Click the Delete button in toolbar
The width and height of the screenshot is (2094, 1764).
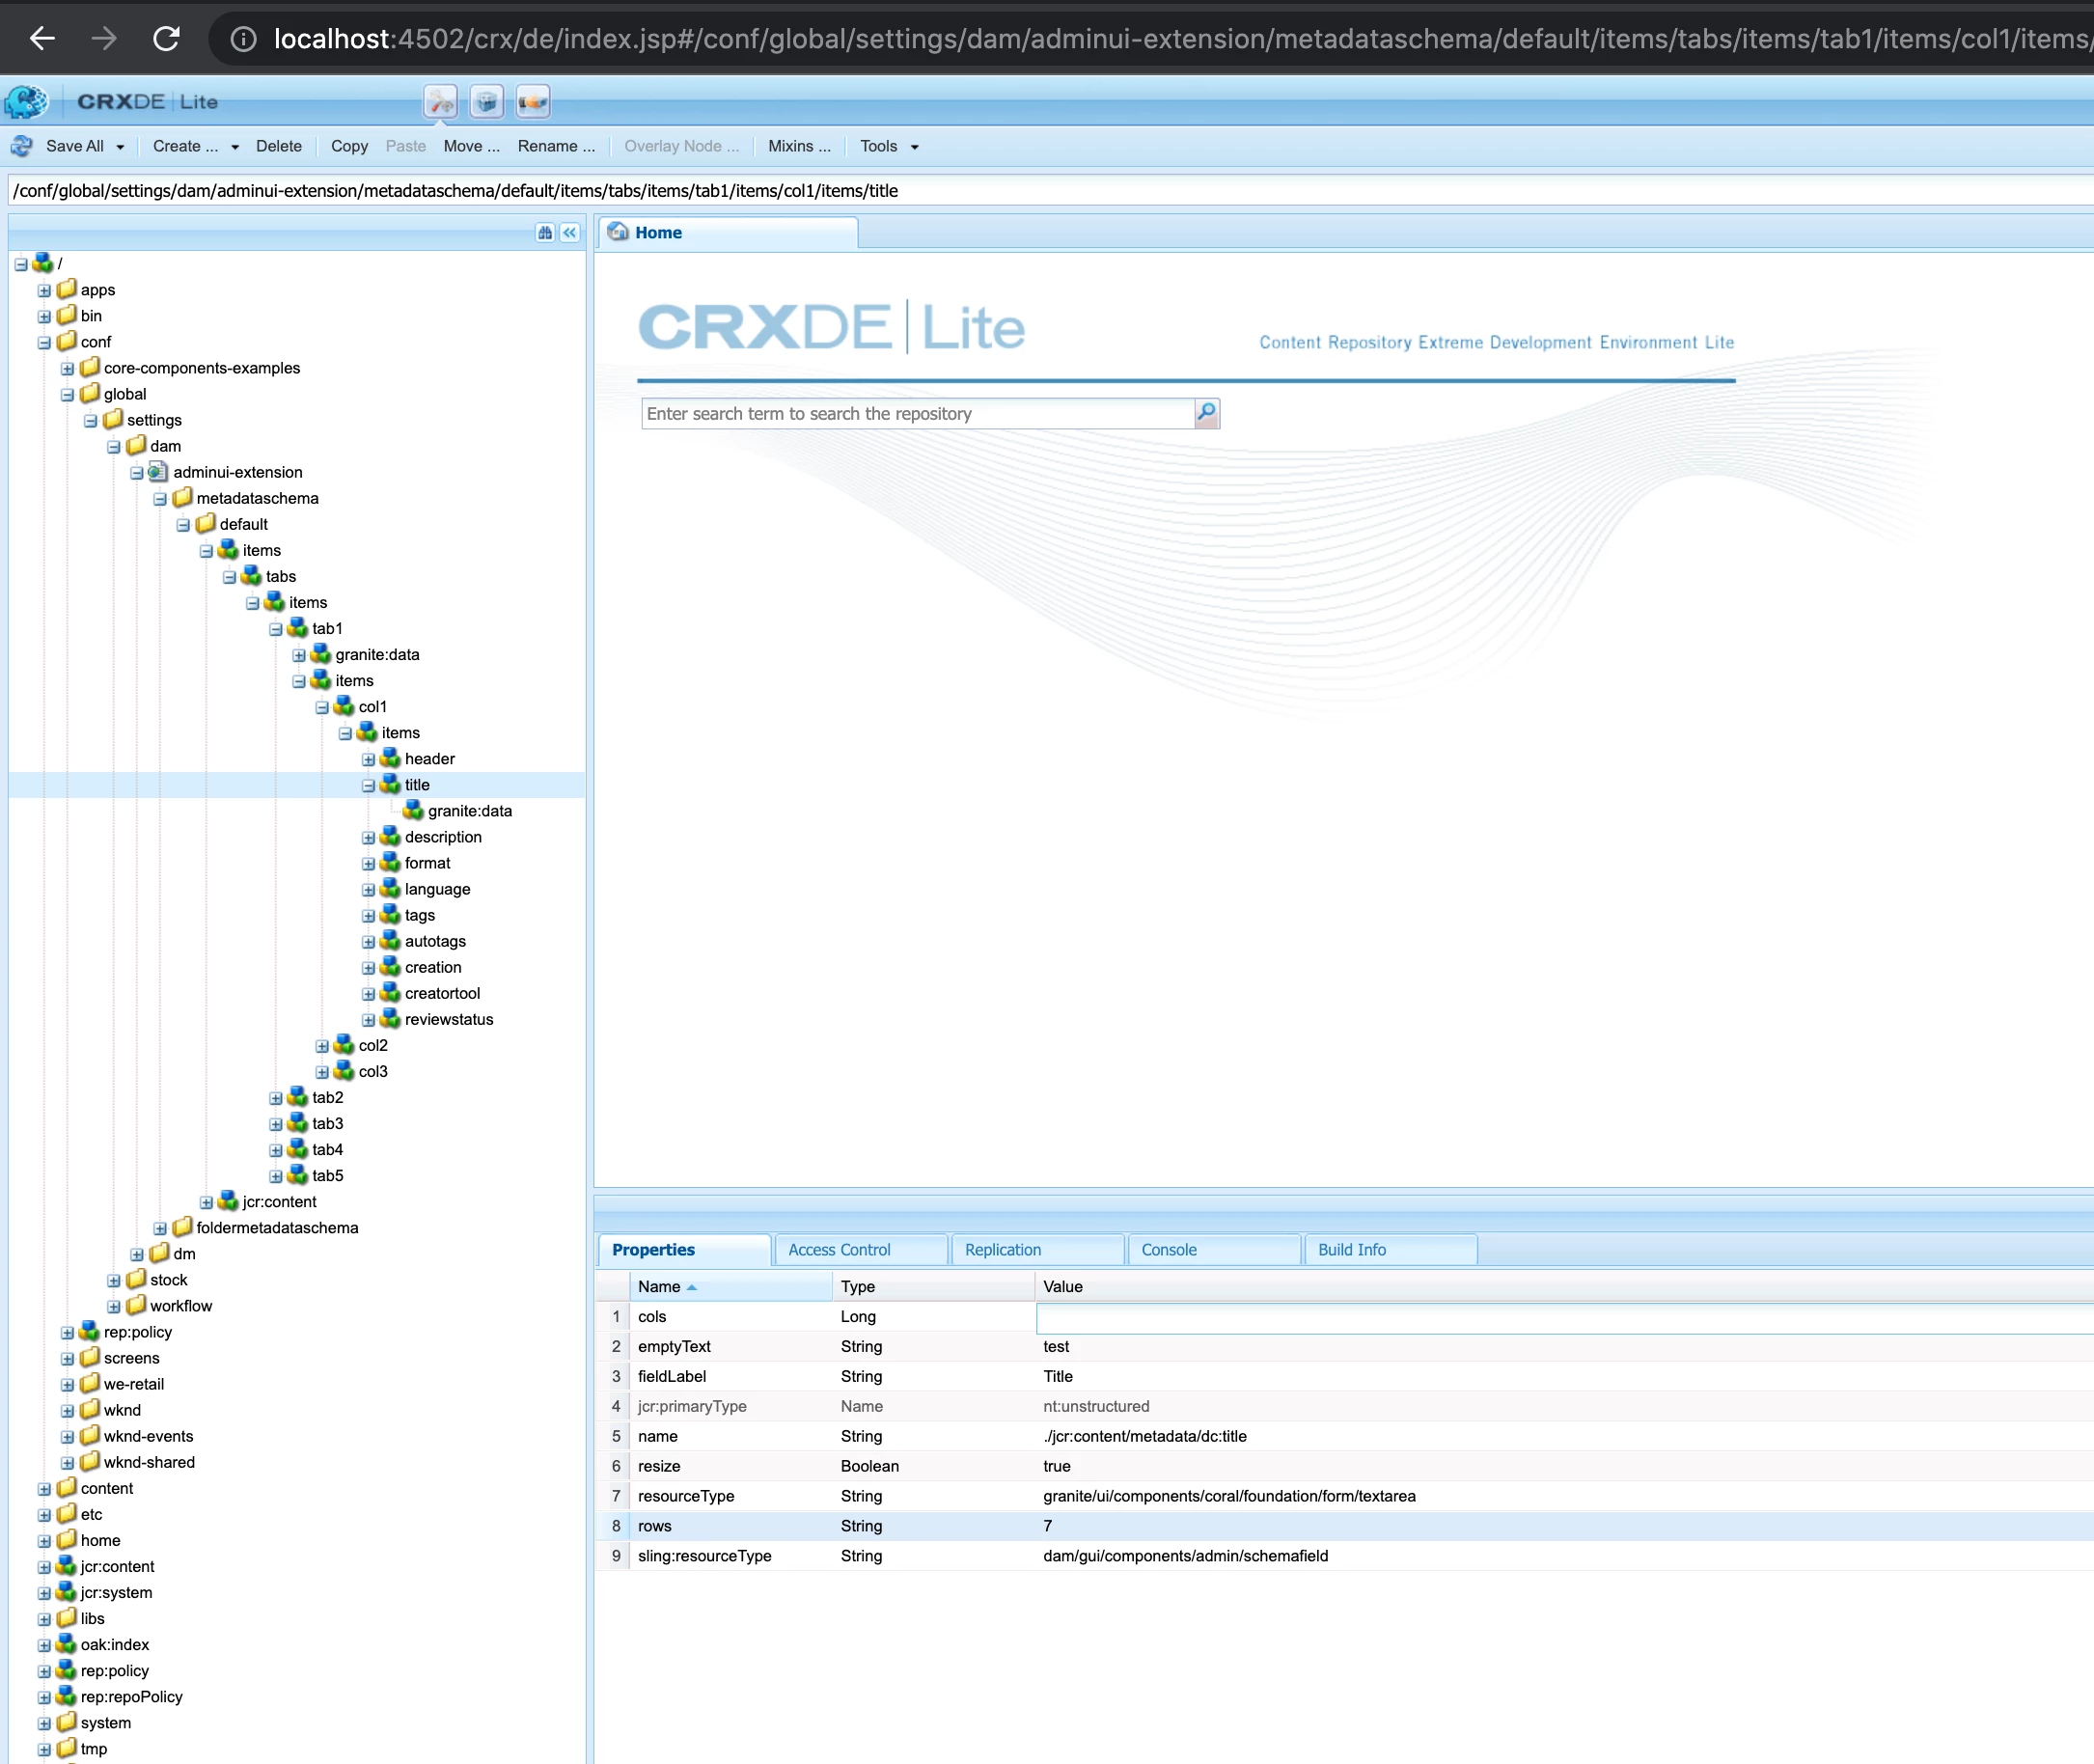click(x=278, y=146)
